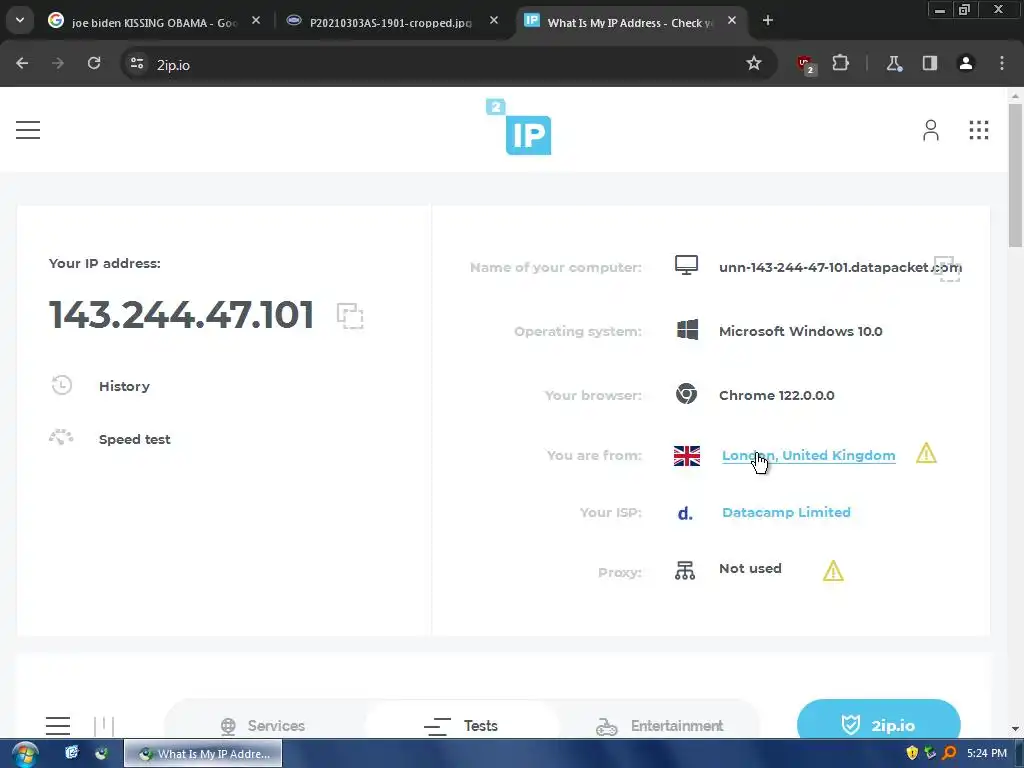The image size is (1024, 768).
Task: Open the uBlock extension icon
Action: pos(806,64)
